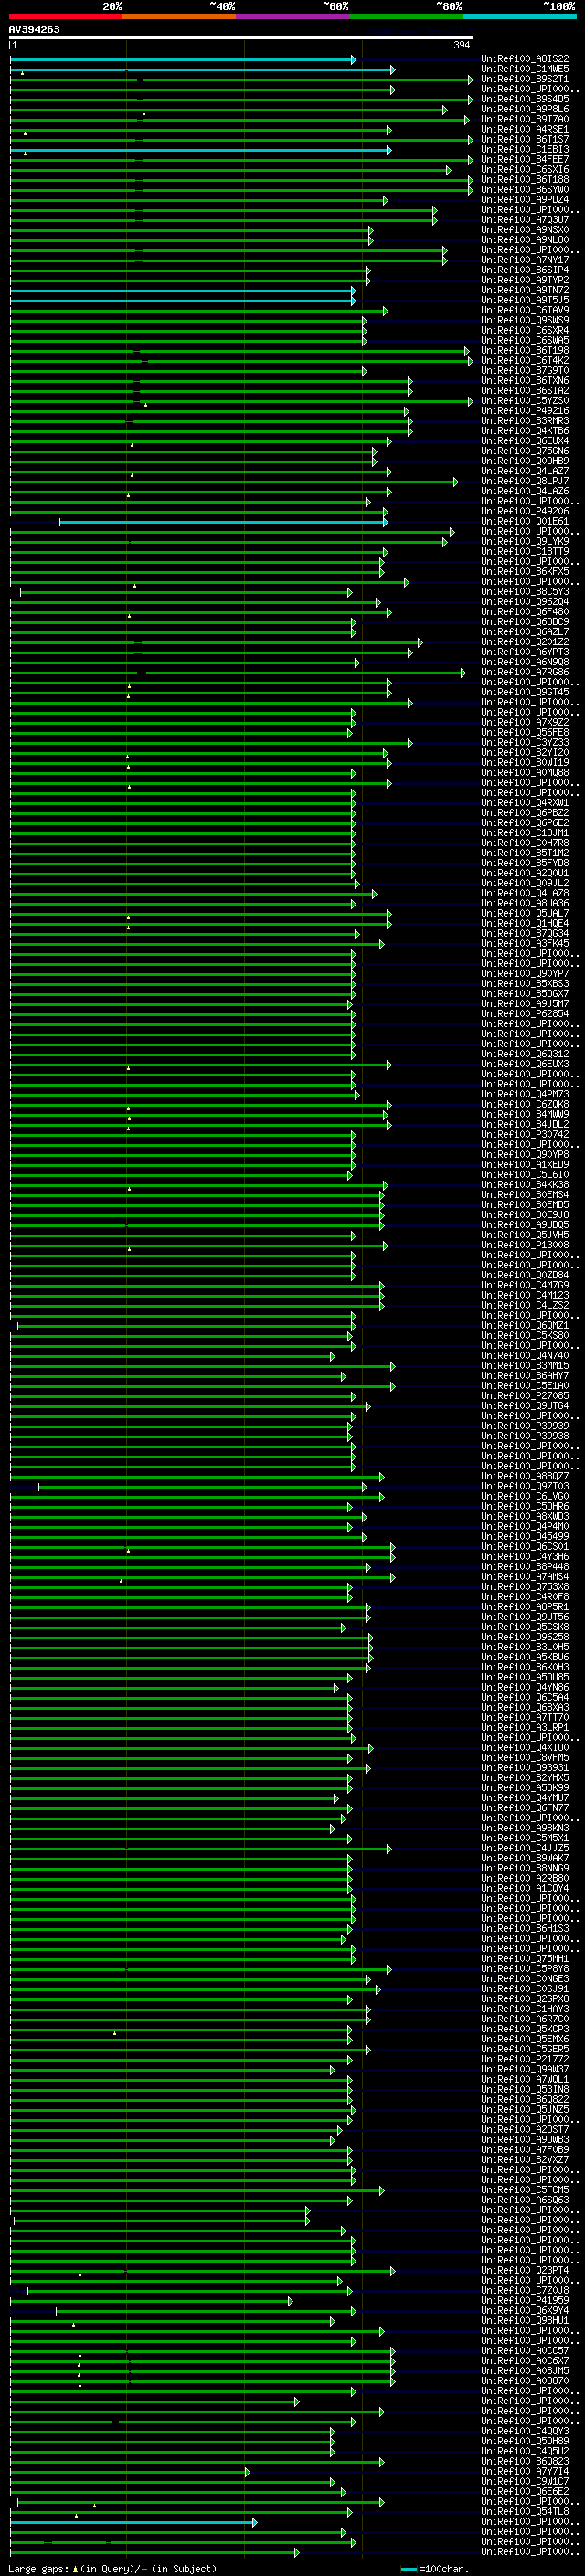Click hit label UniRef100_Q01E61

tap(525, 521)
